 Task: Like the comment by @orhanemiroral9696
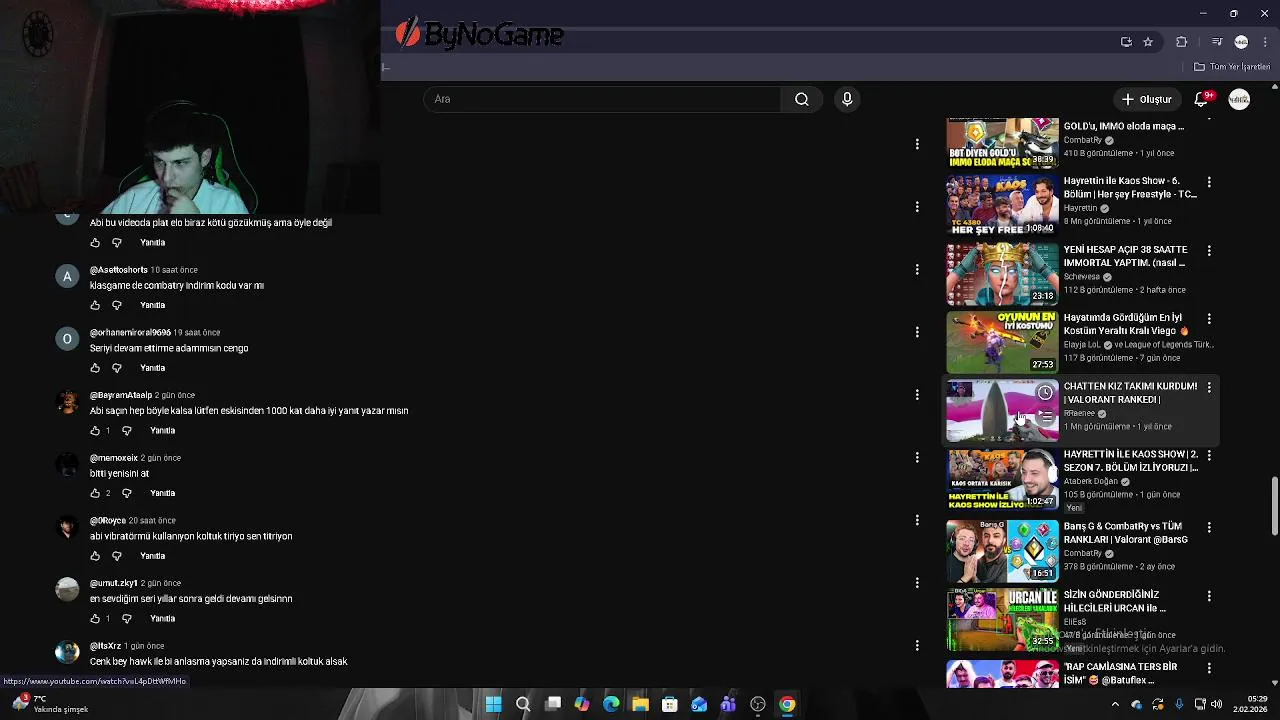(95, 368)
